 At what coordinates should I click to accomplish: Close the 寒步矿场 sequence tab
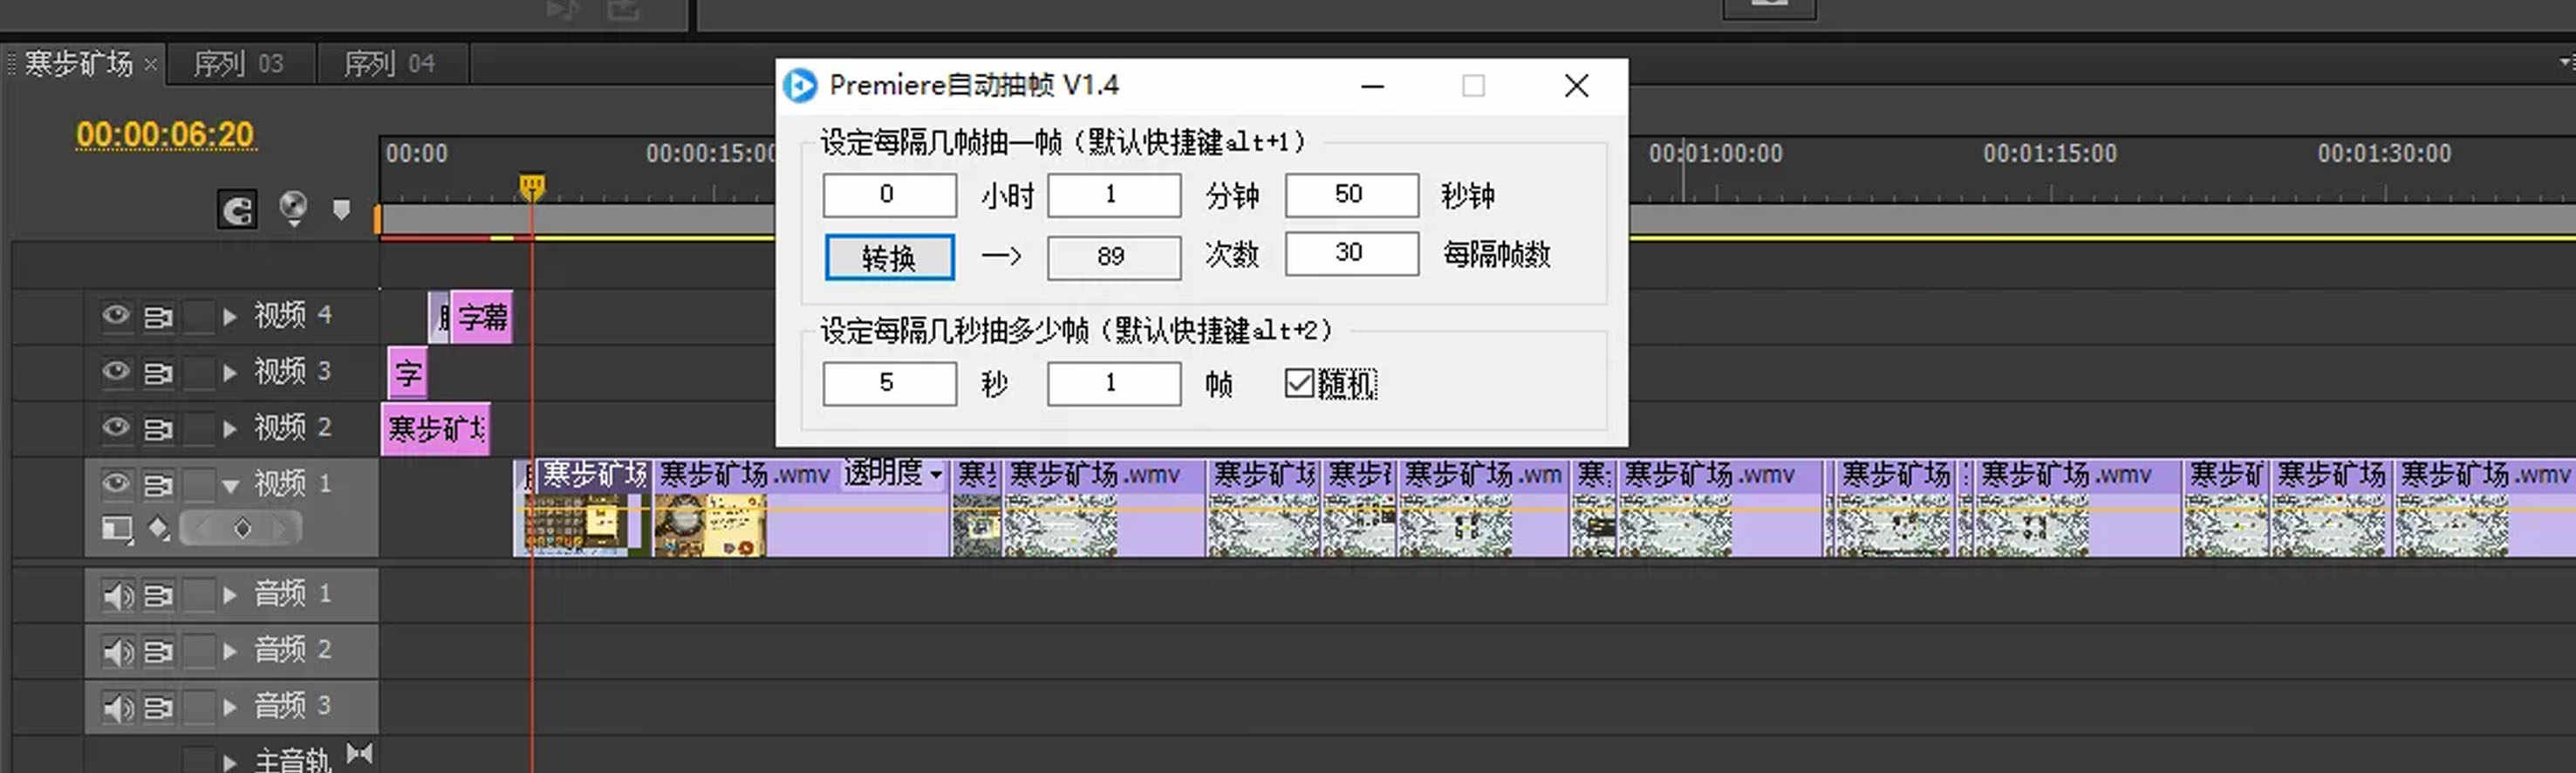click(x=151, y=65)
